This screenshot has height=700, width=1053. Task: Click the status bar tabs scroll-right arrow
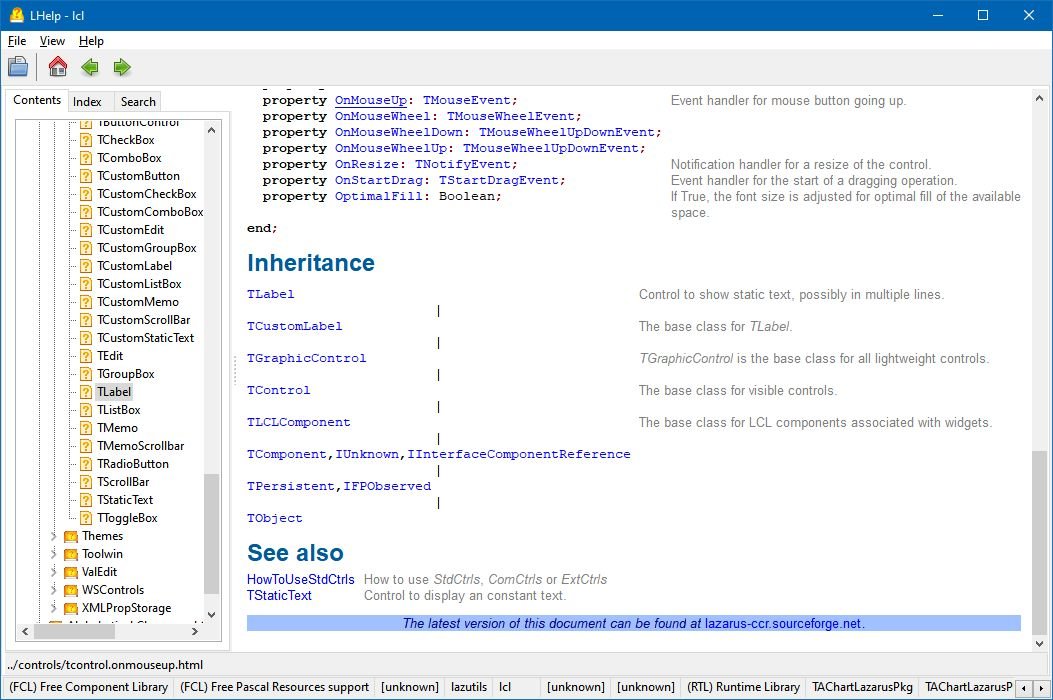click(1041, 688)
